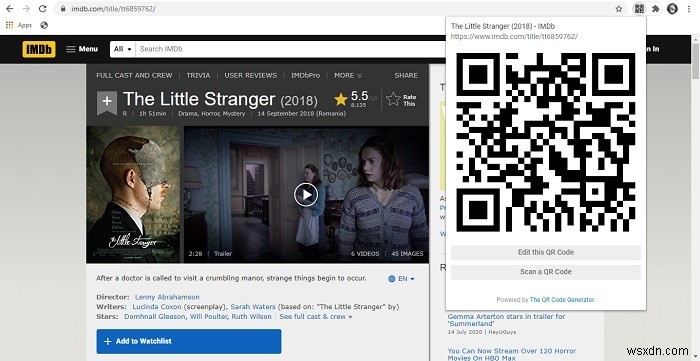Image resolution: width=700 pixels, height=361 pixels.
Task: Click Scan a QR Code button
Action: click(x=546, y=272)
